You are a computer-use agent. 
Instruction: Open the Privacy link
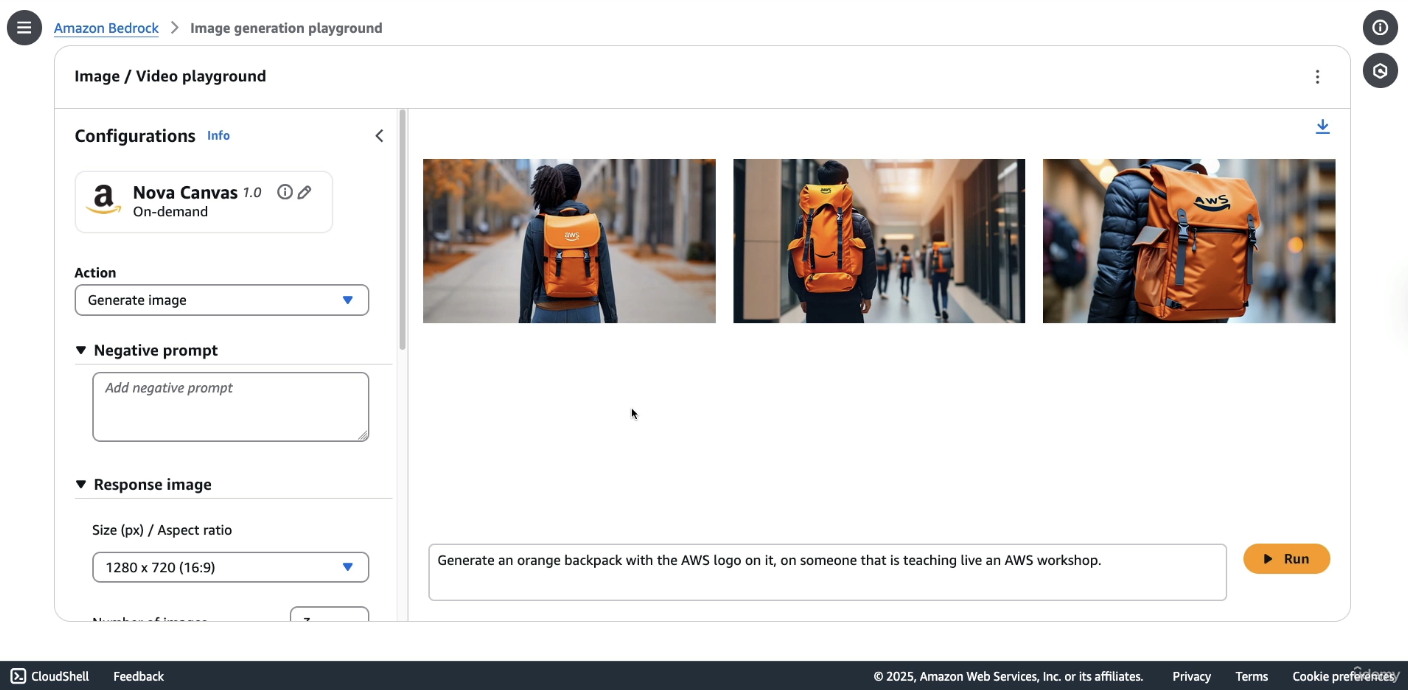(1192, 676)
